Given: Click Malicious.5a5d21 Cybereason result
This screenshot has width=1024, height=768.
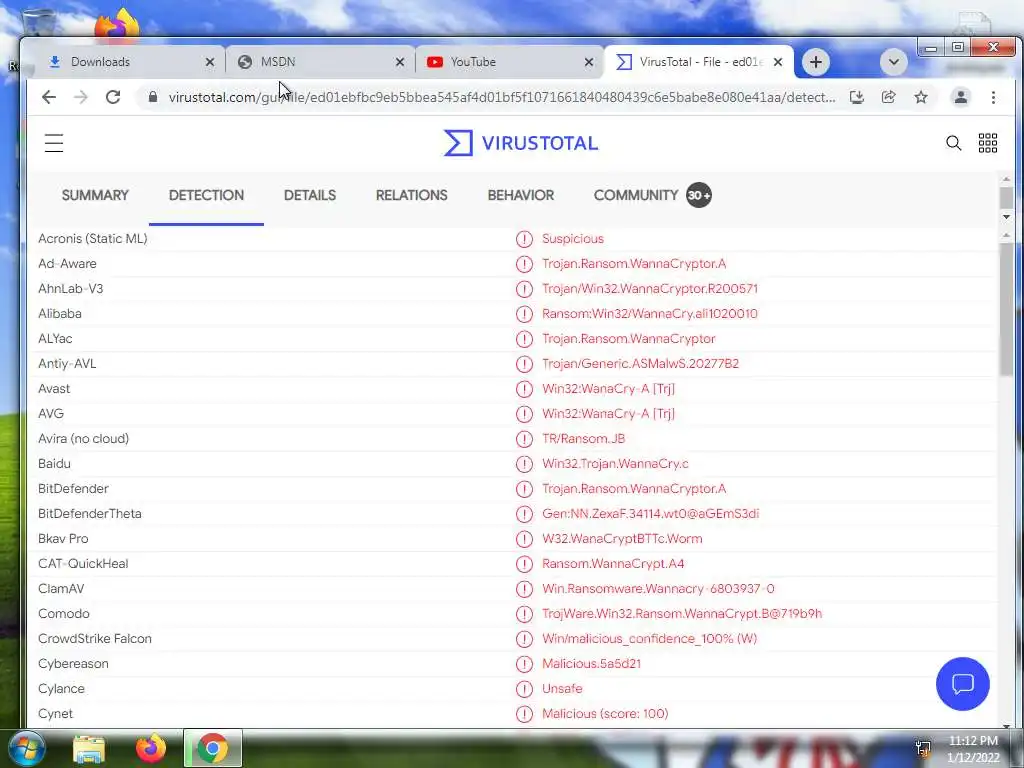Looking at the screenshot, I should point(591,664).
